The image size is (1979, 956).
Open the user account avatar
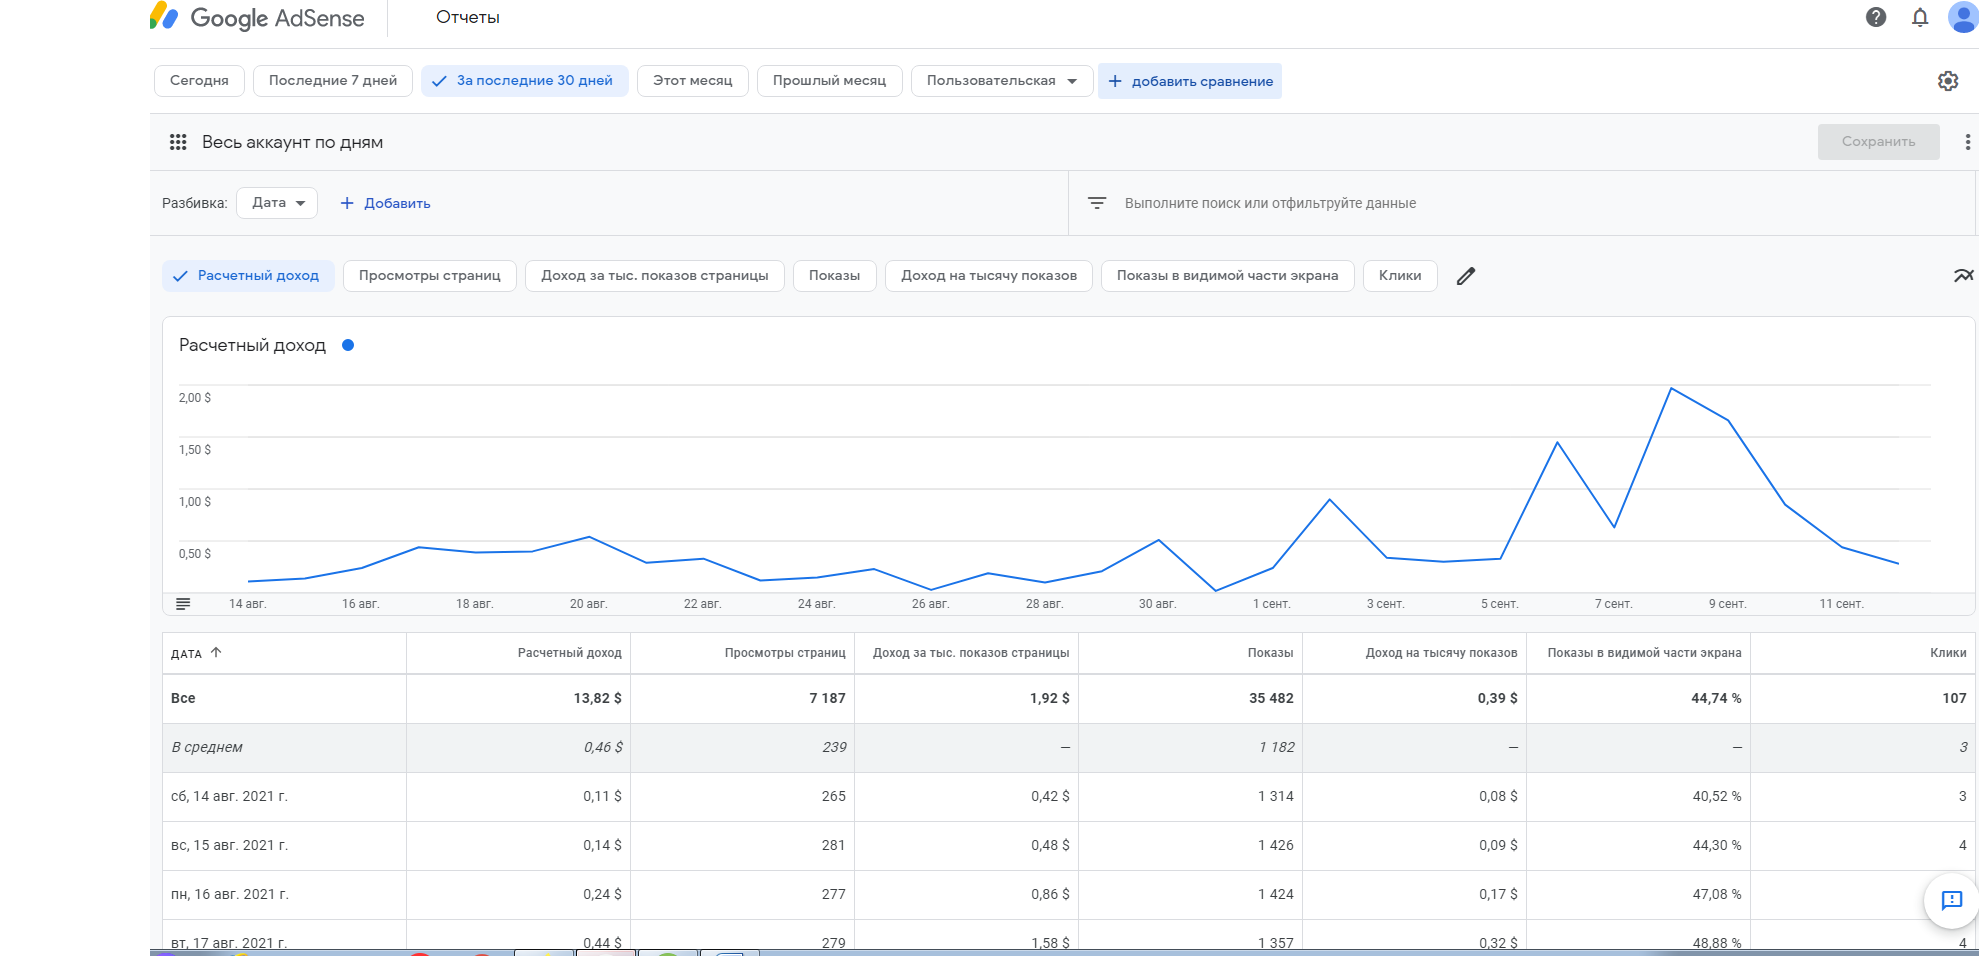(x=1962, y=17)
